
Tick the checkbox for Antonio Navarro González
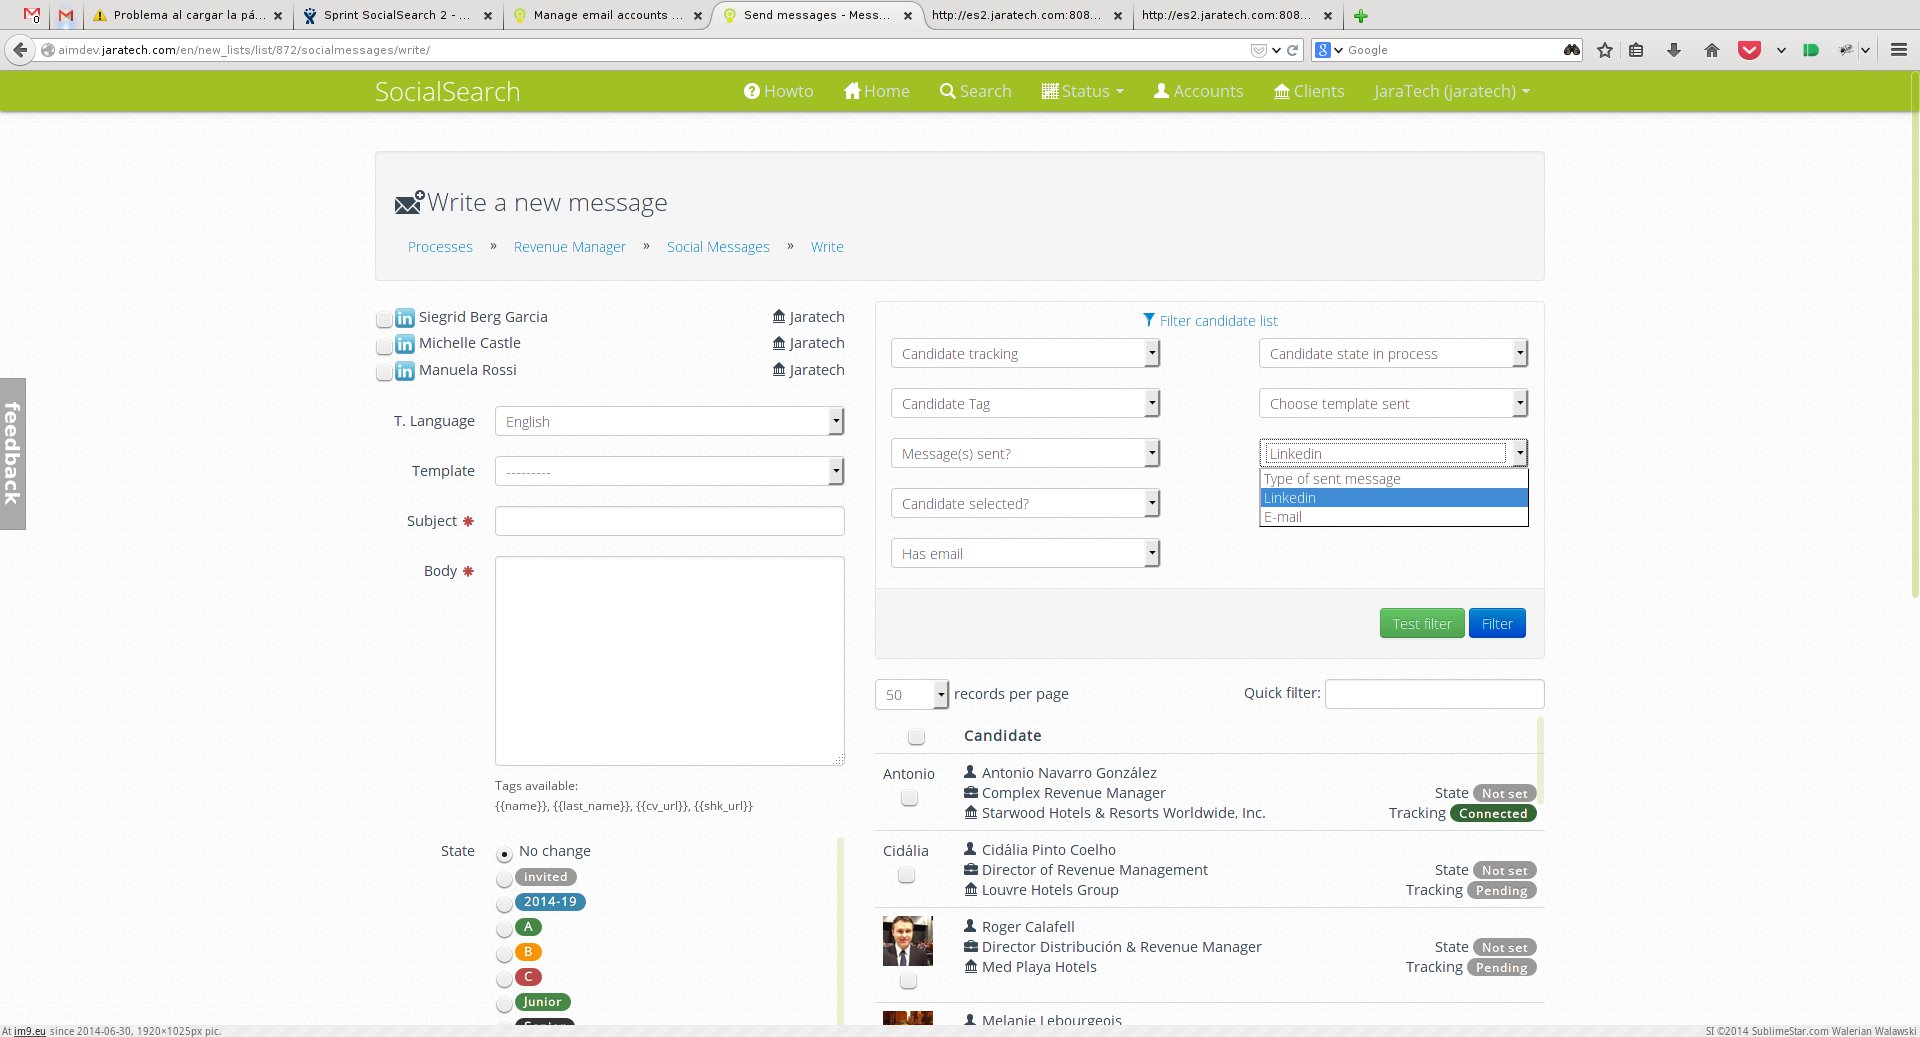909,798
